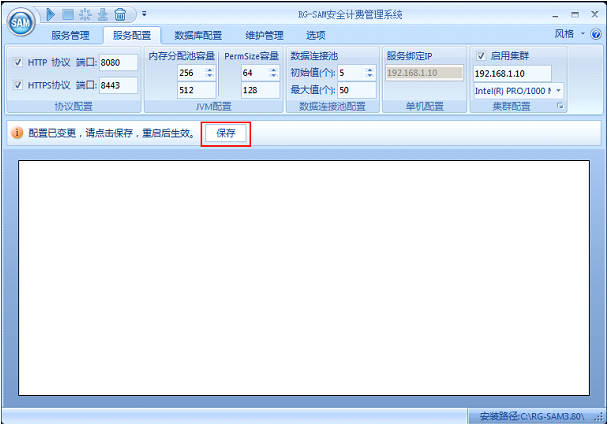
Task: Click the PermSize field showing 64
Action: [255, 72]
